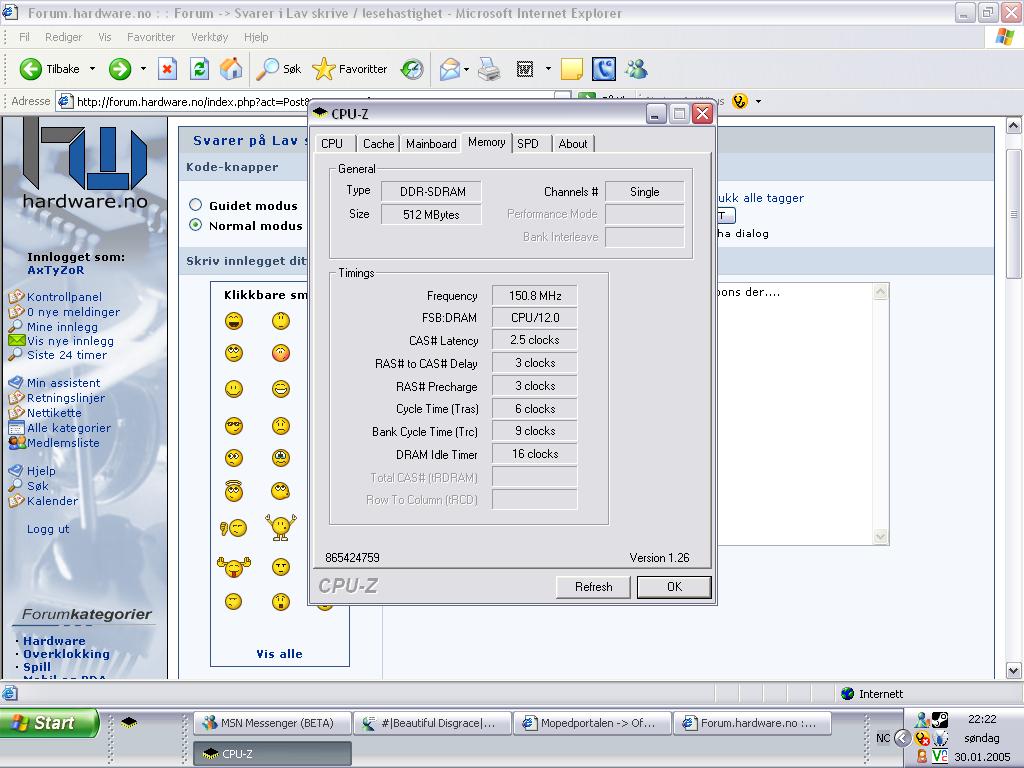This screenshot has height=768, width=1024.
Task: Insert the red blushing smiley
Action: 280,353
